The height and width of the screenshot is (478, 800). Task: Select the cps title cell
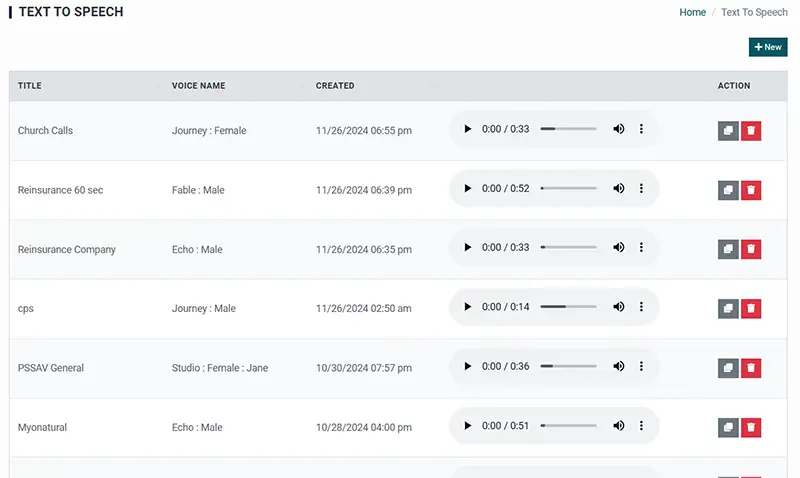(x=26, y=309)
